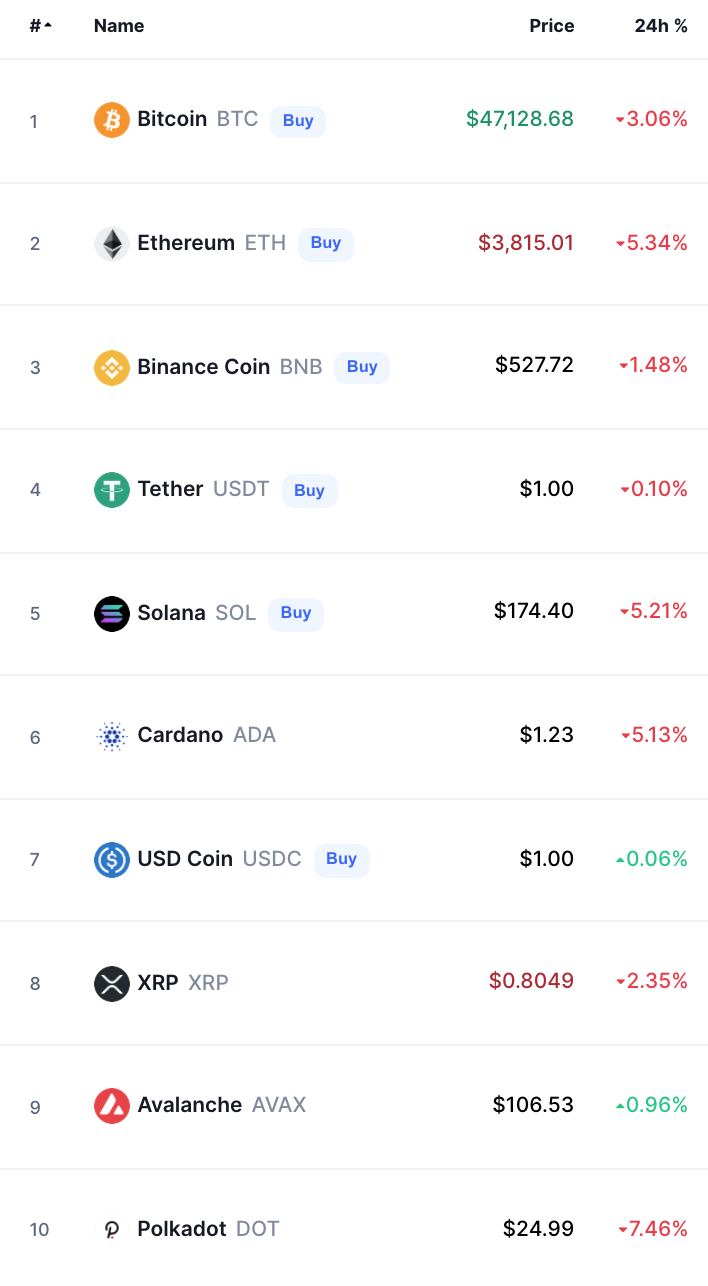Click the Polkadot logo icon

pos(111,1229)
